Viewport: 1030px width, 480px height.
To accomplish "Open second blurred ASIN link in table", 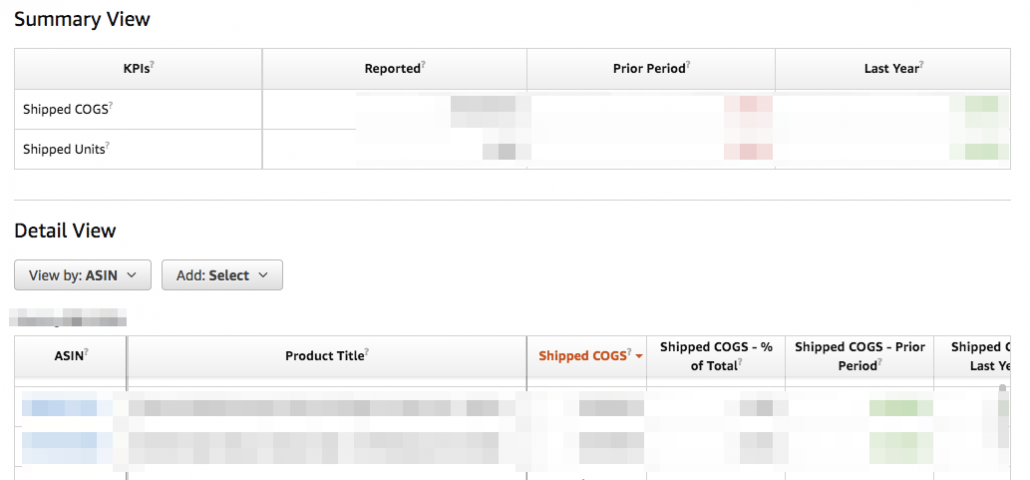I will pyautogui.click(x=59, y=448).
